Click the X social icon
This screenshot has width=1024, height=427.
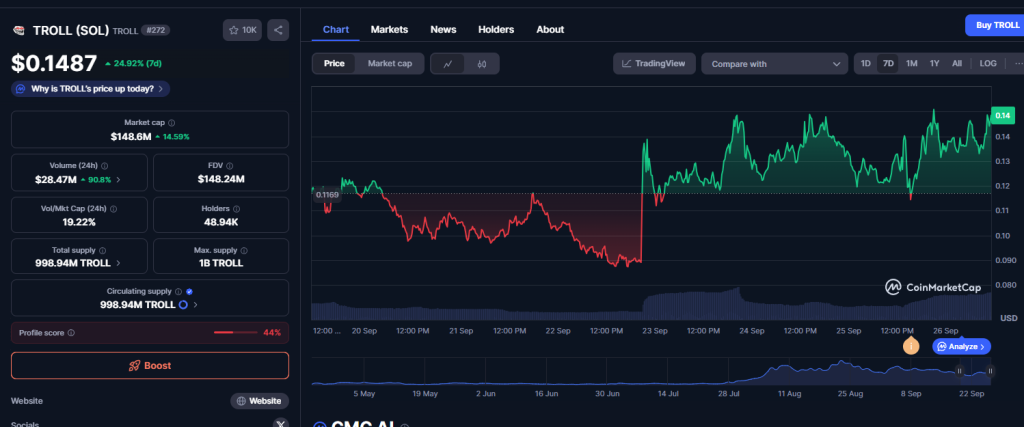pos(279,423)
